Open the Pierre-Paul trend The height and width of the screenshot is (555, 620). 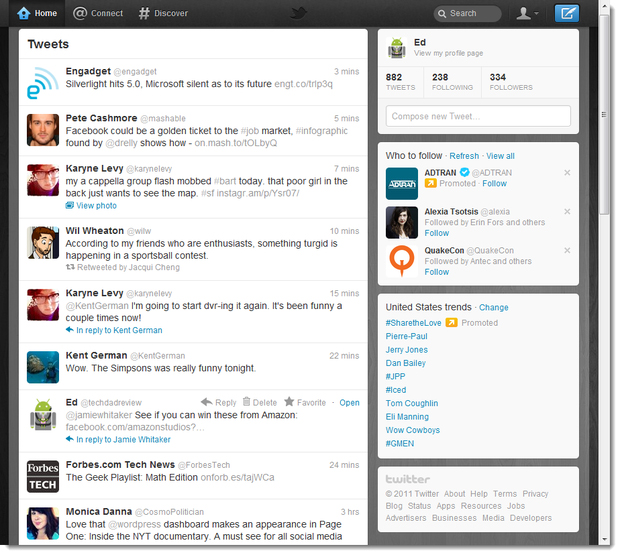pos(406,336)
